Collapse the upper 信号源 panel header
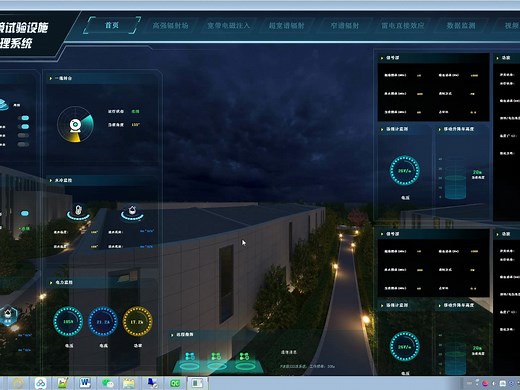The height and width of the screenshot is (390, 520). pos(433,58)
